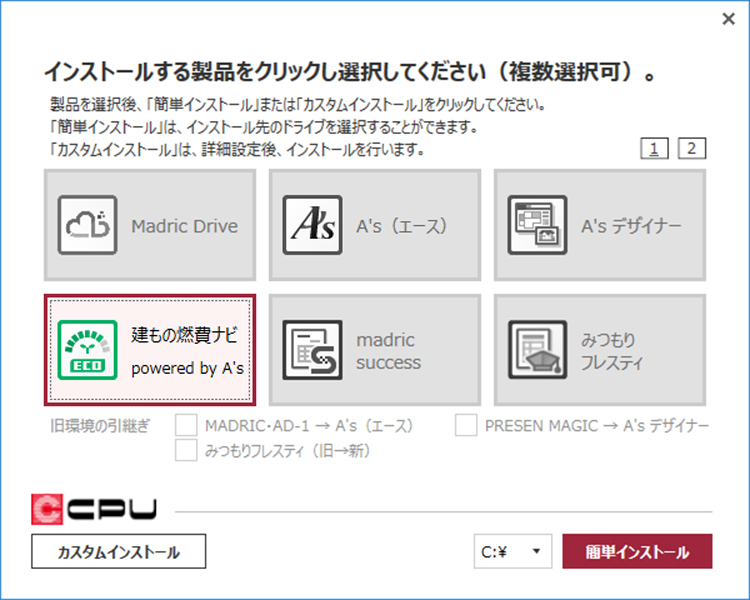The height and width of the screenshot is (600, 750).
Task: Open the C:¥ install drive dropdown
Action: pyautogui.click(x=513, y=552)
